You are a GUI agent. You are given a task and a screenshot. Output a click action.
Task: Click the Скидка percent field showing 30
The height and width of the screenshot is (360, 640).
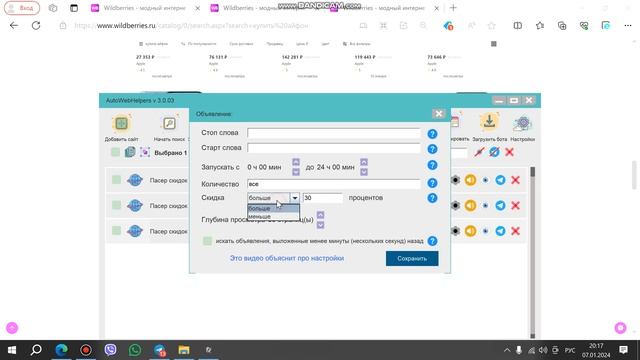tap(322, 198)
